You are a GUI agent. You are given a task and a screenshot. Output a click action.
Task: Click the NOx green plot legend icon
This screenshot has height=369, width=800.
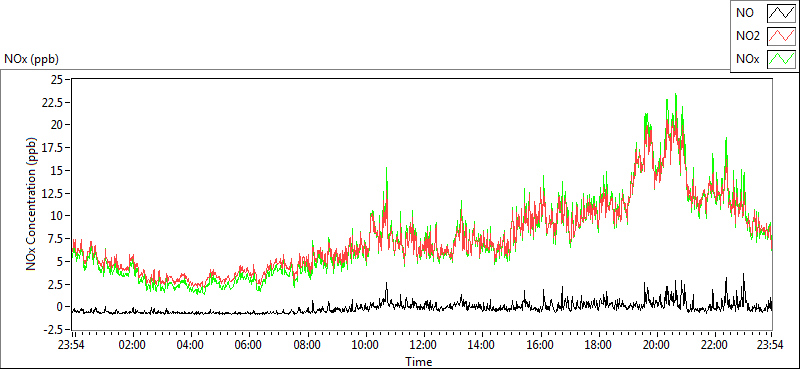[781, 59]
